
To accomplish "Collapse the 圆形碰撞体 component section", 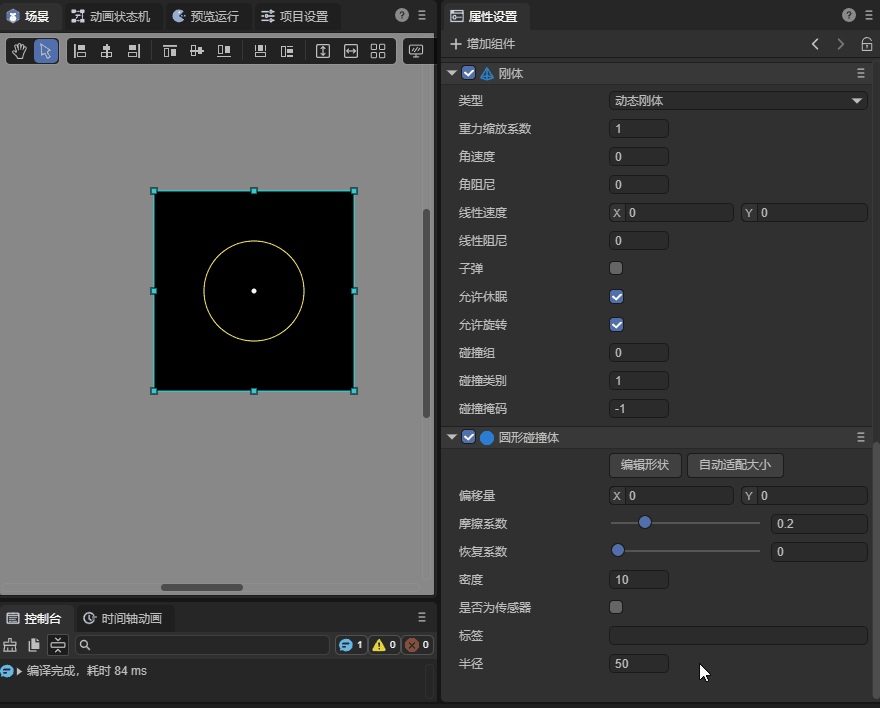I will click(x=452, y=437).
